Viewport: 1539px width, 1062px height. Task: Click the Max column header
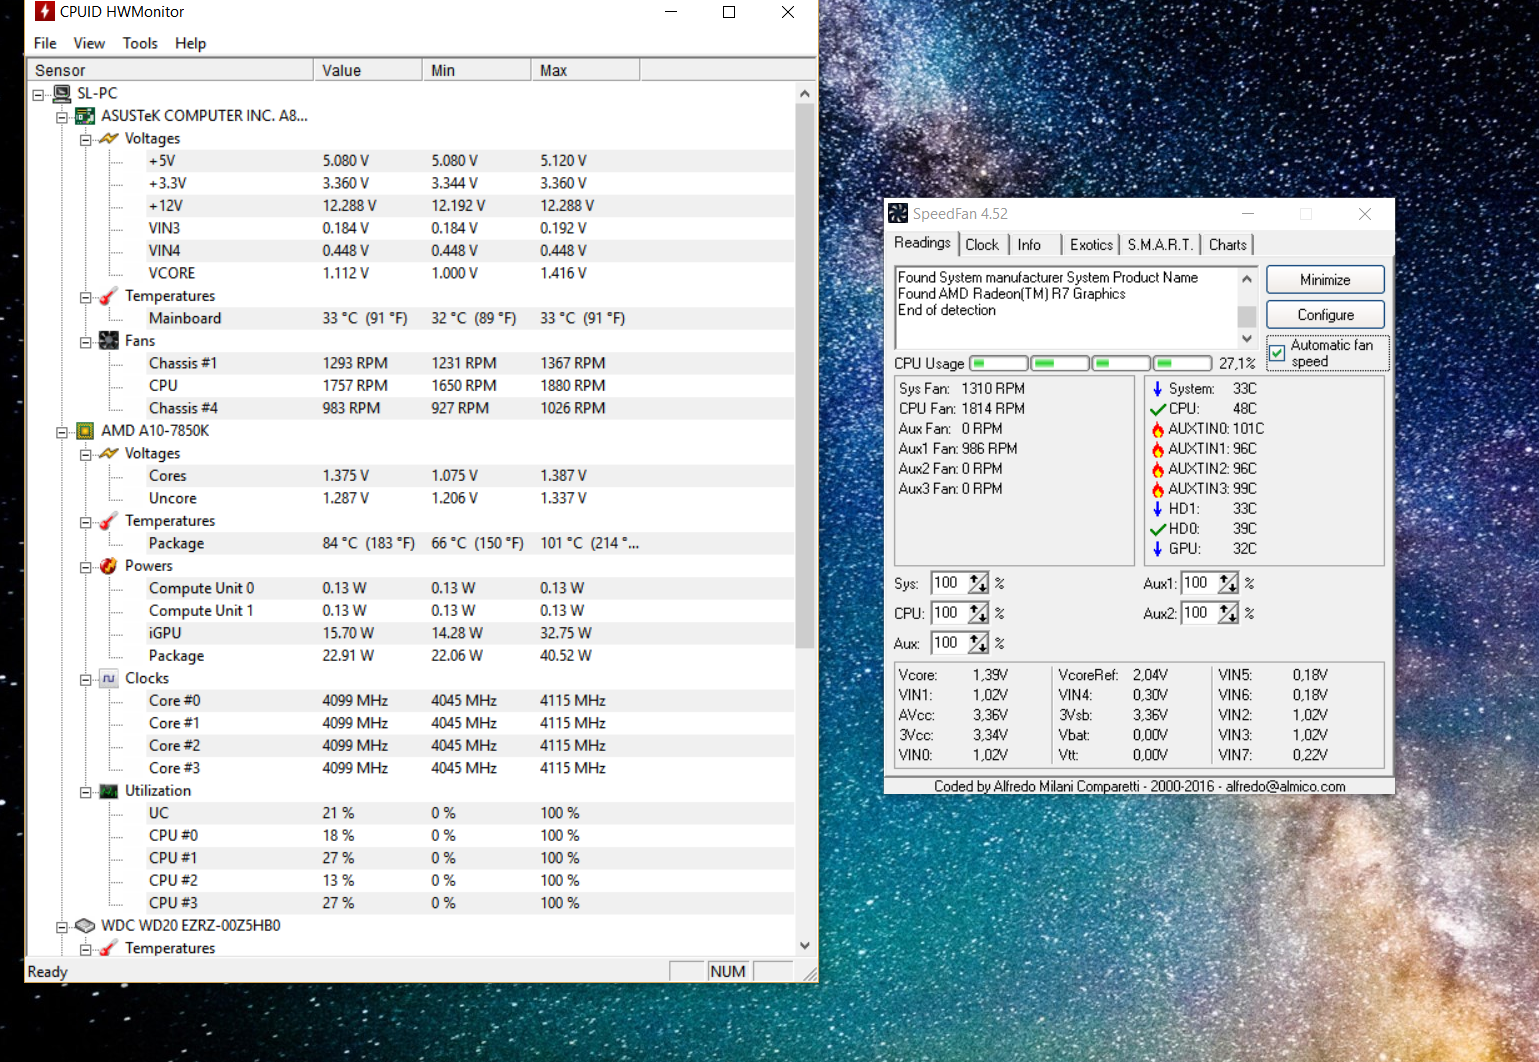coord(585,70)
